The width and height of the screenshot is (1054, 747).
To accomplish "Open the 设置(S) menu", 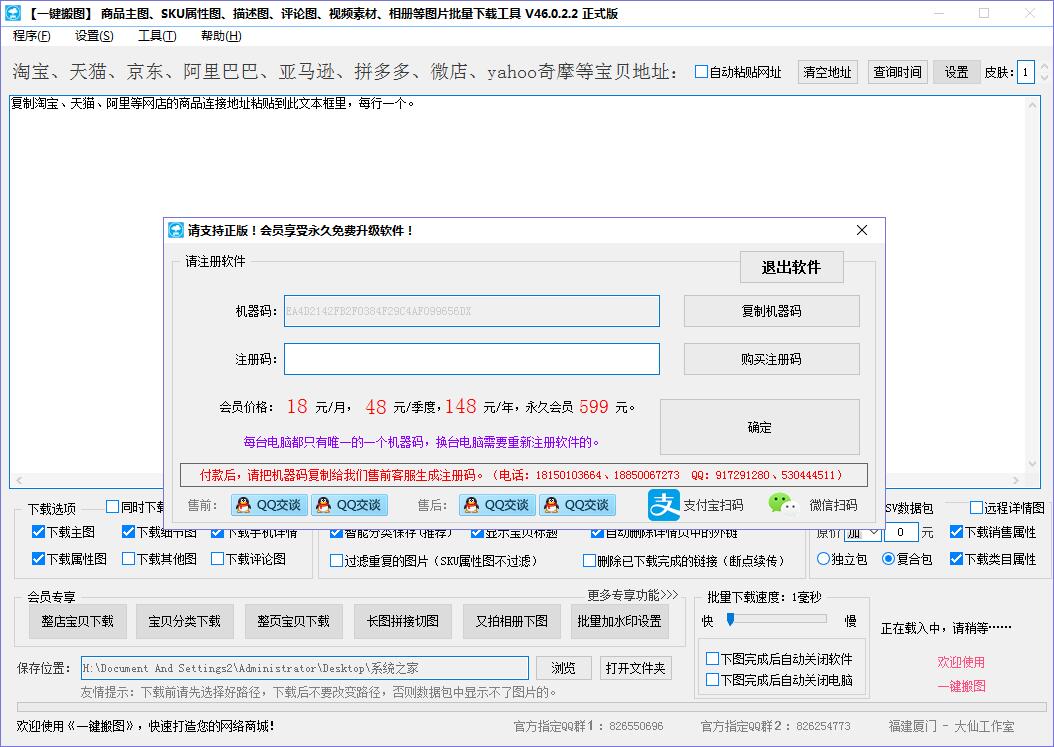I will (x=94, y=36).
